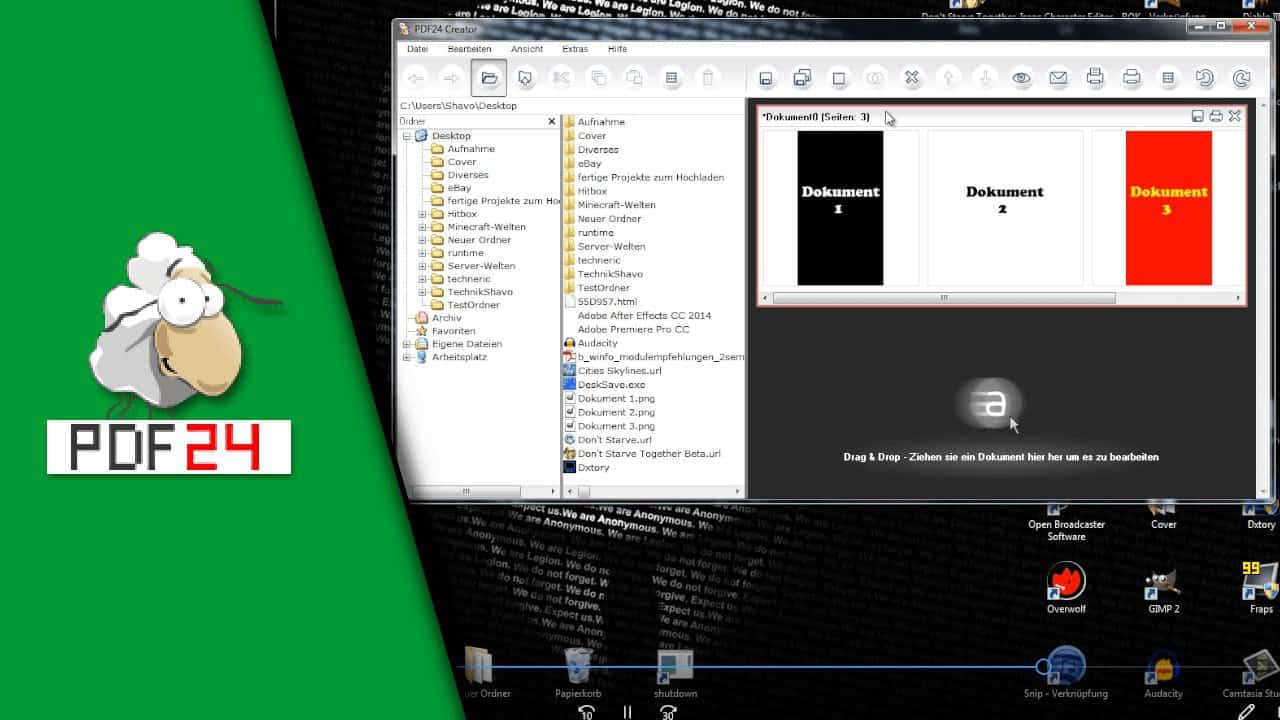Click the Papierkorb desktop icon
Image resolution: width=1280 pixels, height=720 pixels.
pyautogui.click(x=577, y=674)
